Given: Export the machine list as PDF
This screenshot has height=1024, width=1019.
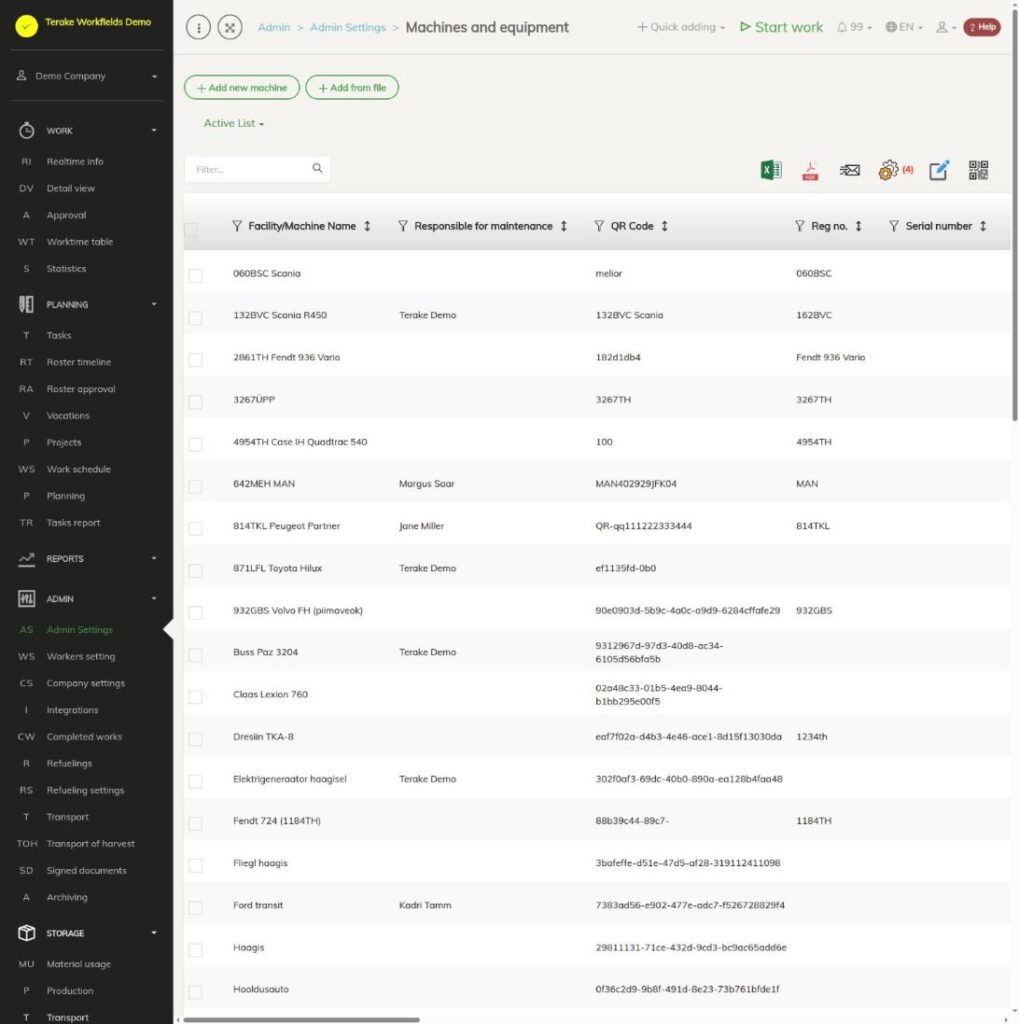Looking at the screenshot, I should click(810, 170).
